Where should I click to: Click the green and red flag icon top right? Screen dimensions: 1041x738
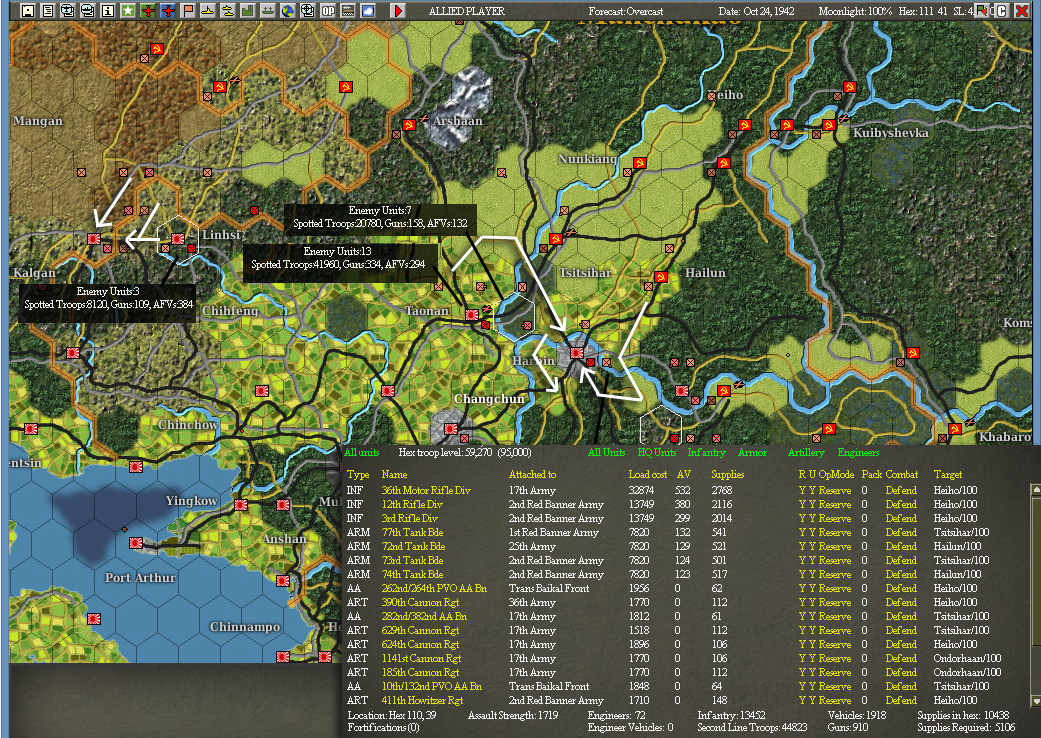click(x=983, y=11)
